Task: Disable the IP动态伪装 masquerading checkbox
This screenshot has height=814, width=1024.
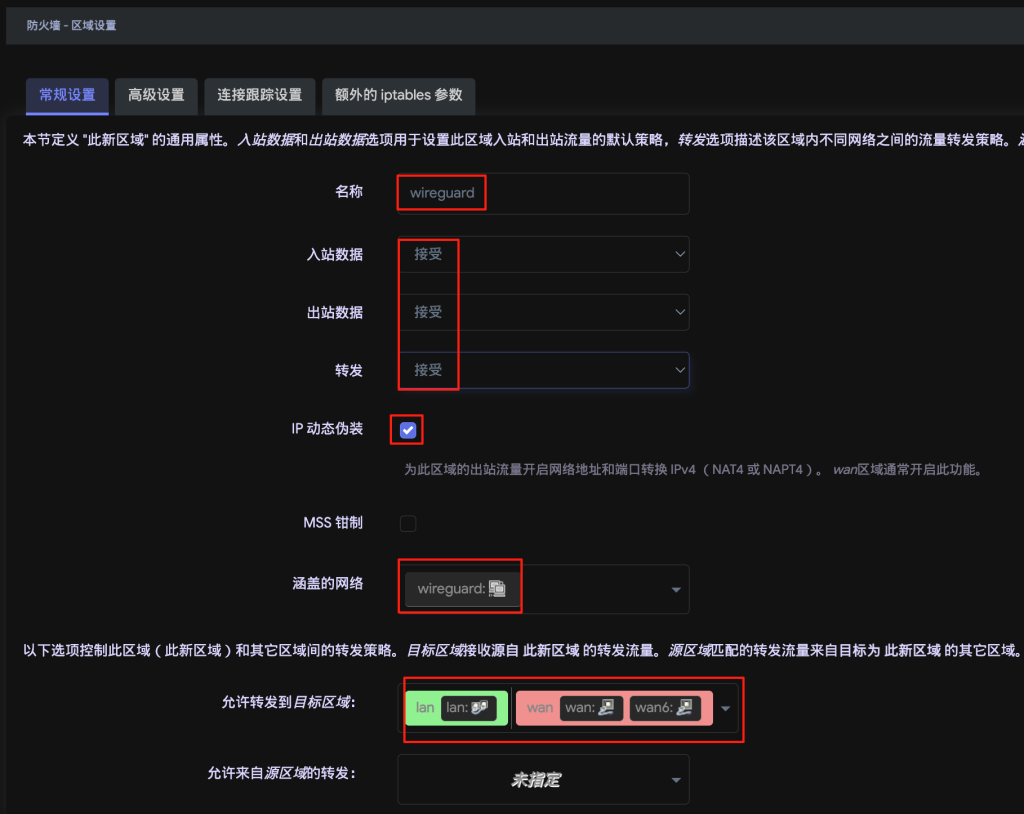Action: coord(408,430)
